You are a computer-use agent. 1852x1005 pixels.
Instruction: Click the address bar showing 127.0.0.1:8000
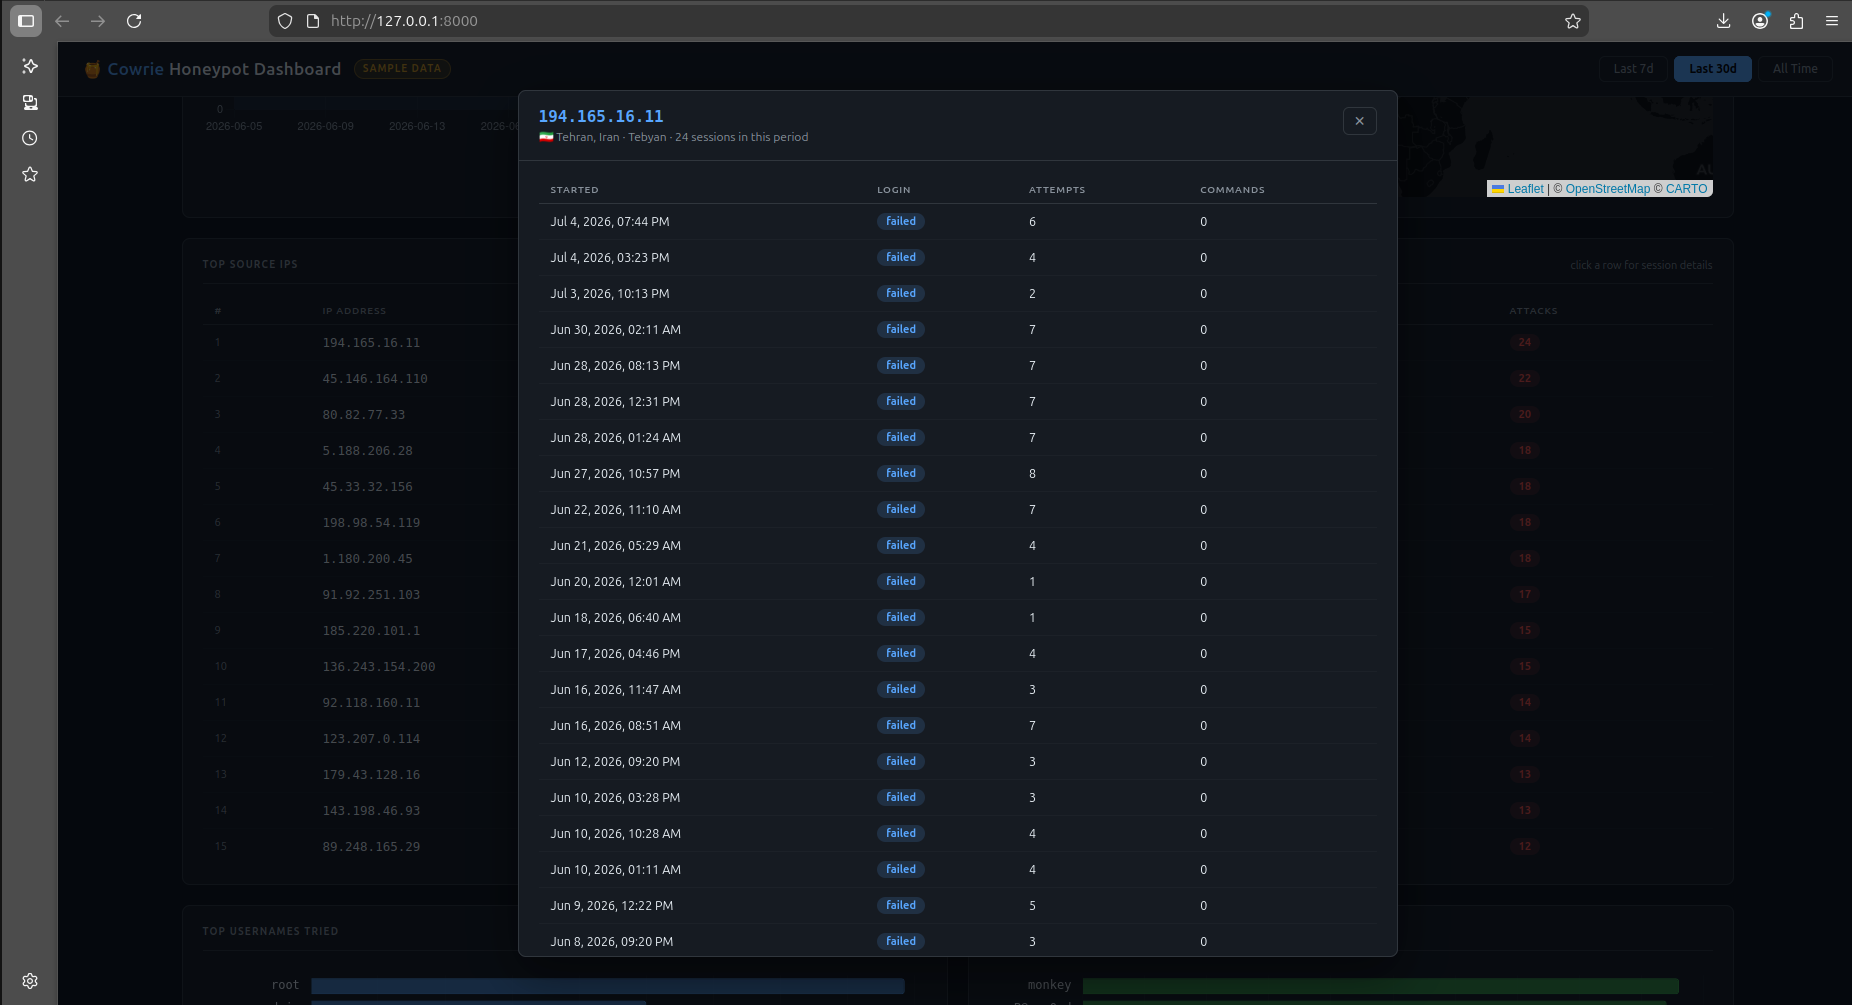[928, 21]
